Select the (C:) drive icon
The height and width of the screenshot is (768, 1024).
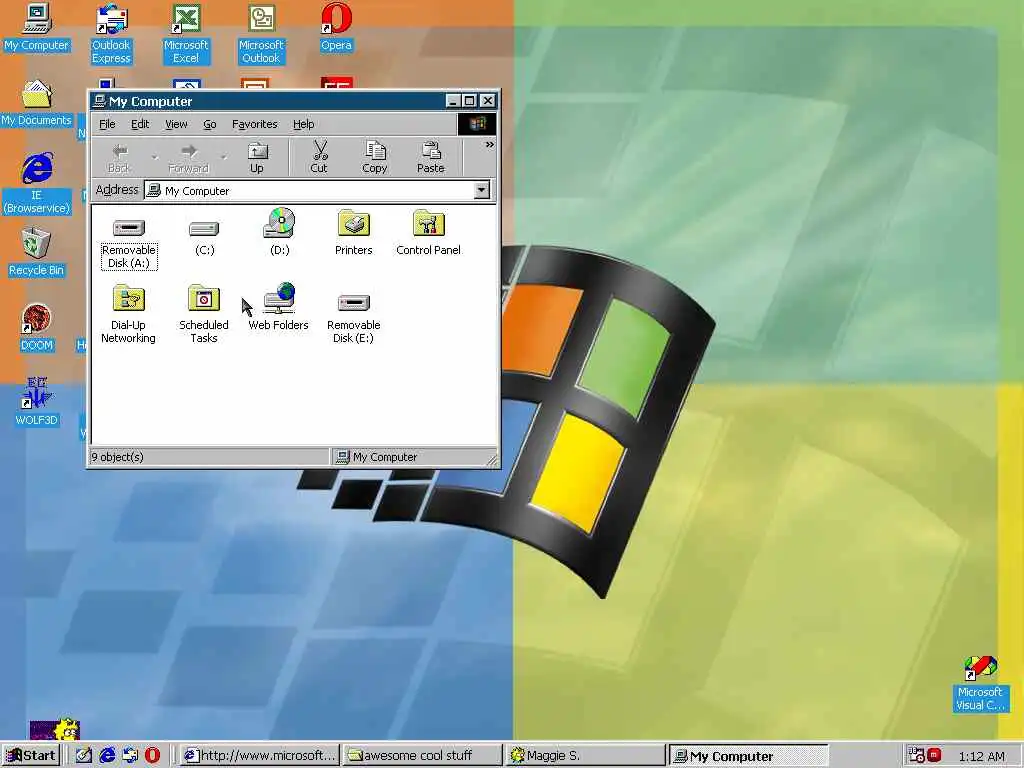tap(204, 238)
